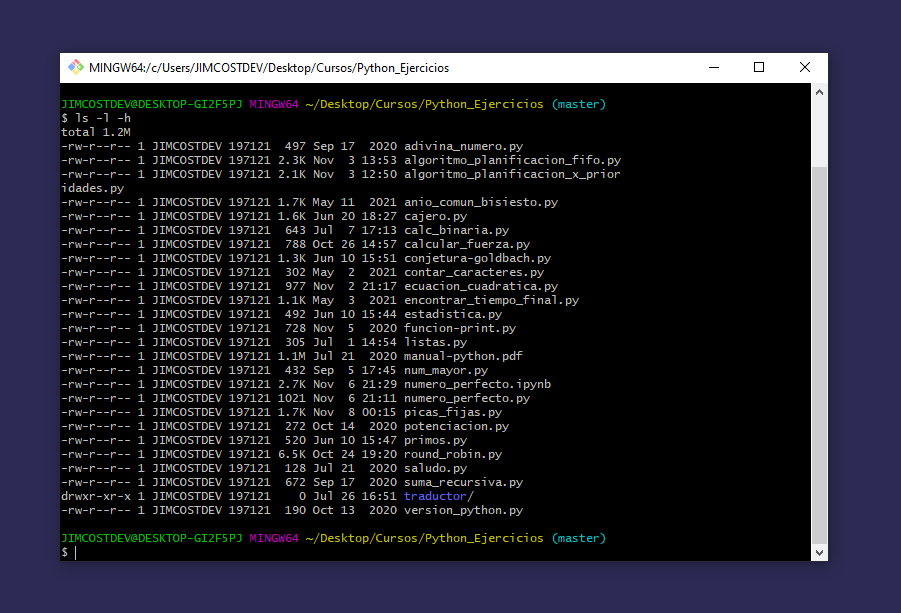Click the scrollbar down arrow

(x=819, y=552)
